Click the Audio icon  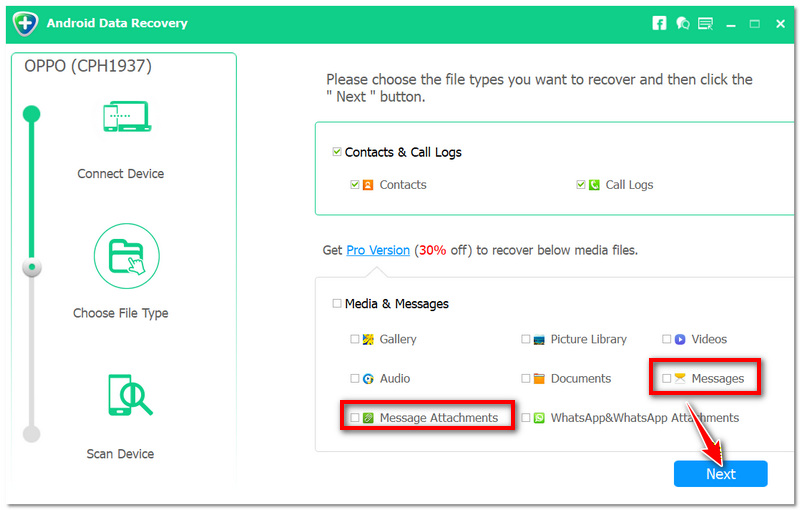[368, 378]
